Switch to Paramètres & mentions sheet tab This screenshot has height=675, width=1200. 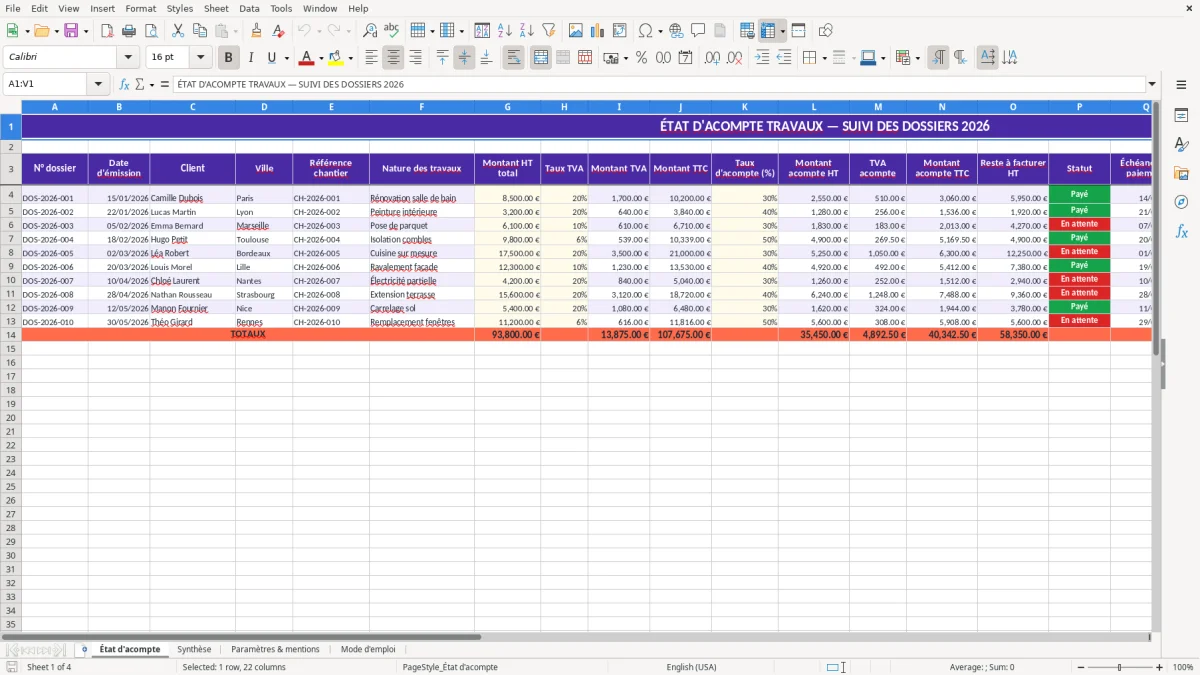pyautogui.click(x=275, y=649)
